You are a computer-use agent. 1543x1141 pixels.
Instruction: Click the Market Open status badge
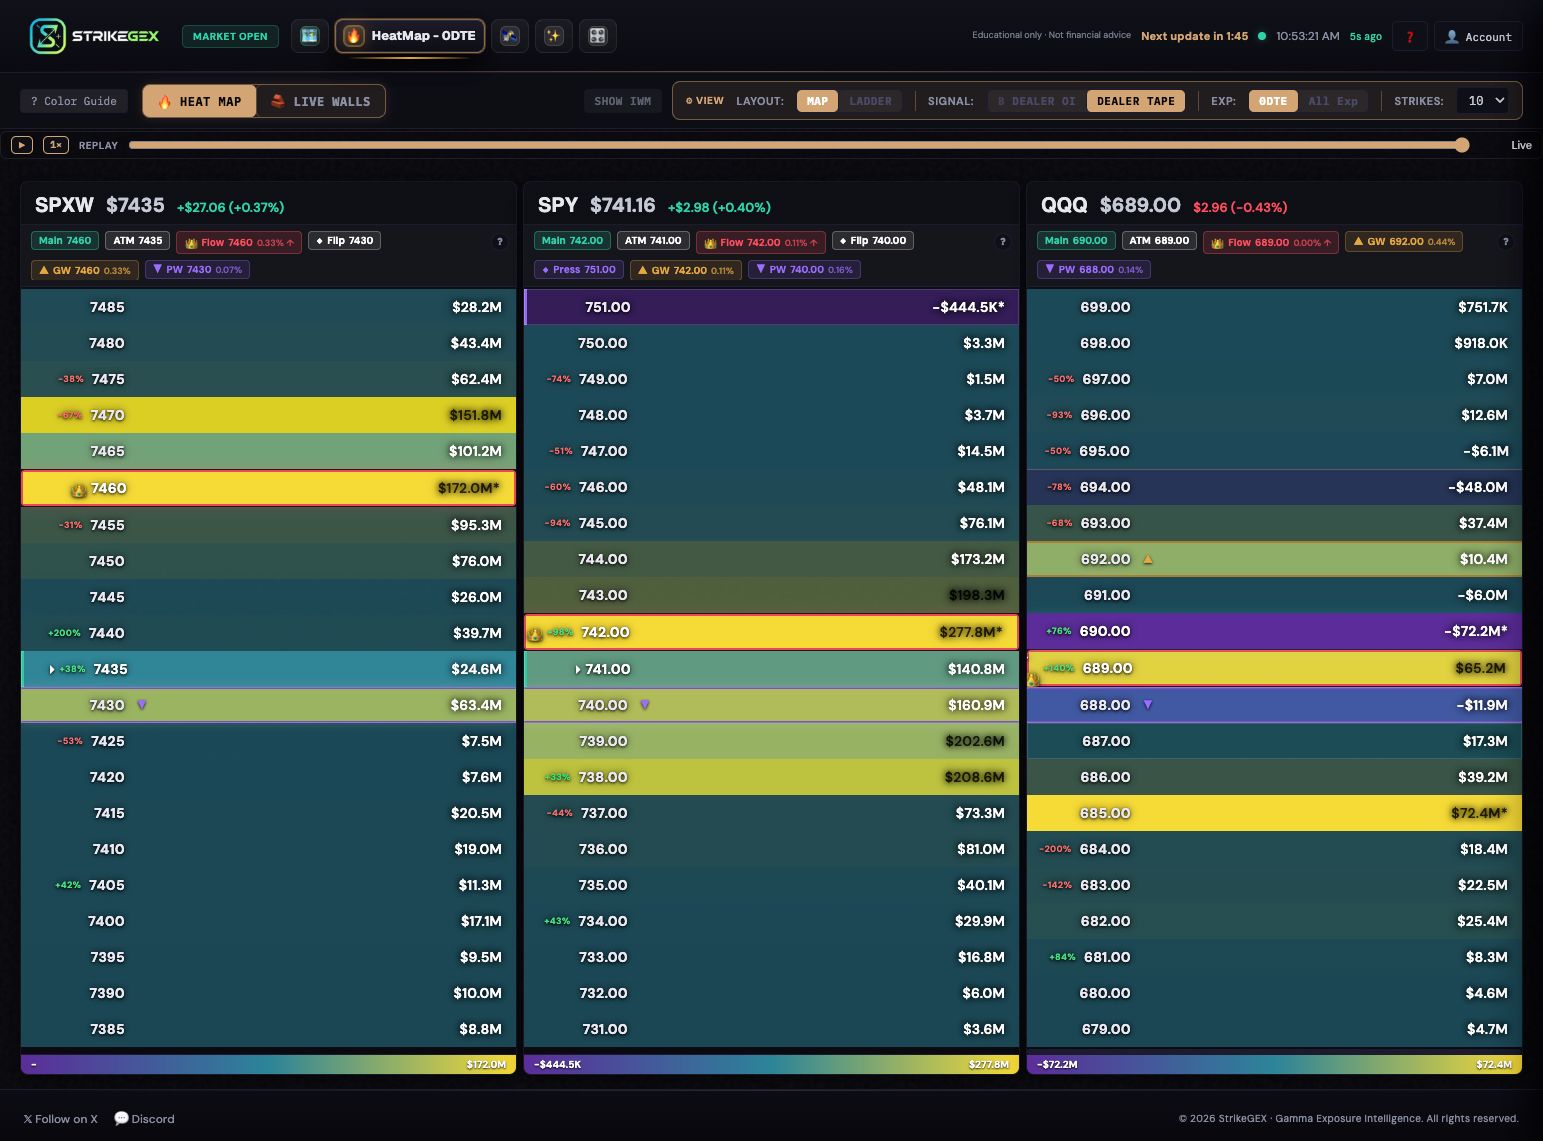pos(230,36)
